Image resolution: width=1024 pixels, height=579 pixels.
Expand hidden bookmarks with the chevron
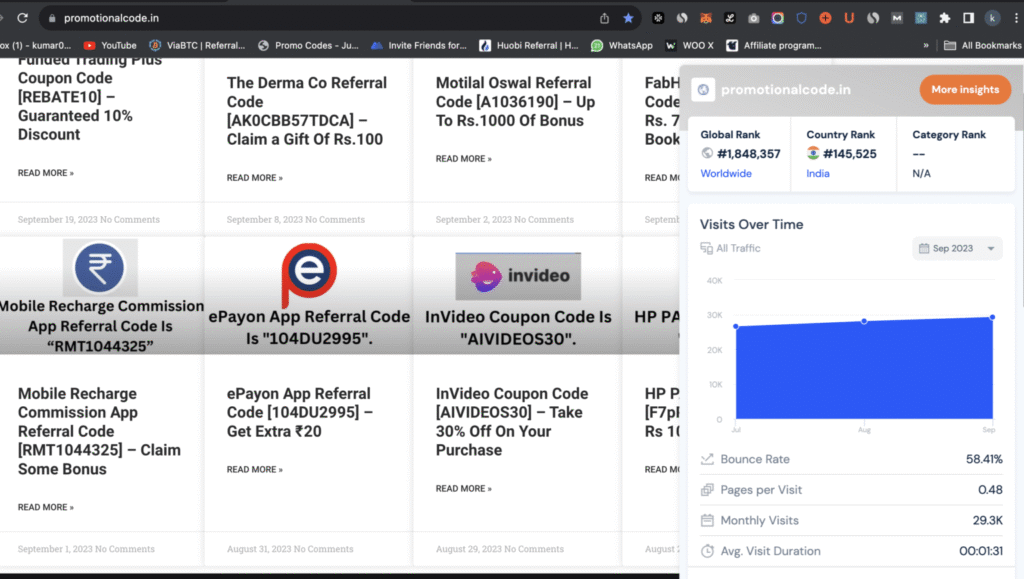[x=926, y=45]
